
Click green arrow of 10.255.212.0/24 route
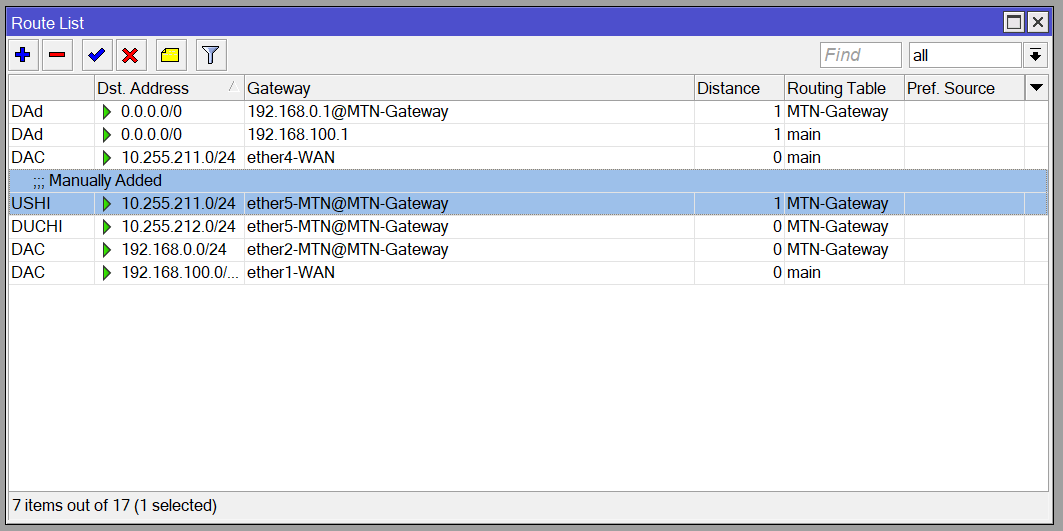(x=106, y=227)
